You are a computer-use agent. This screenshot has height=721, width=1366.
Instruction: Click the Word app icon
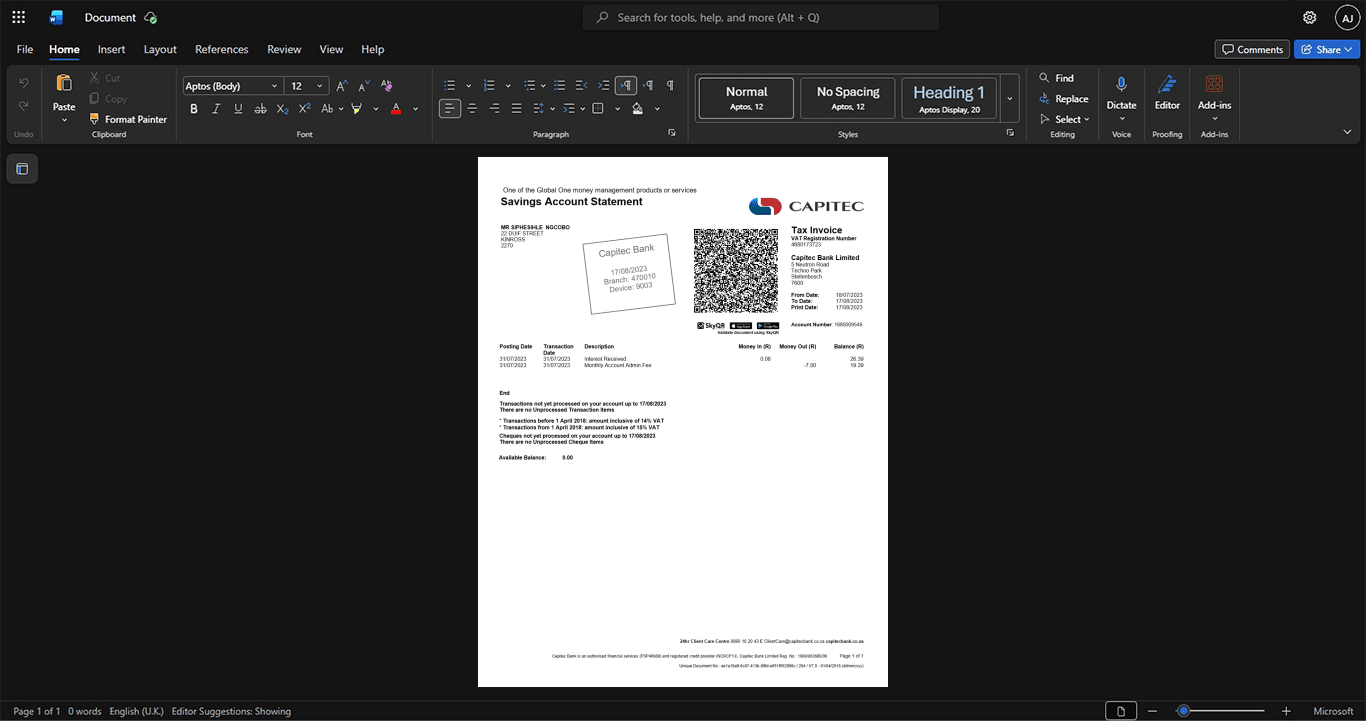[x=56, y=17]
